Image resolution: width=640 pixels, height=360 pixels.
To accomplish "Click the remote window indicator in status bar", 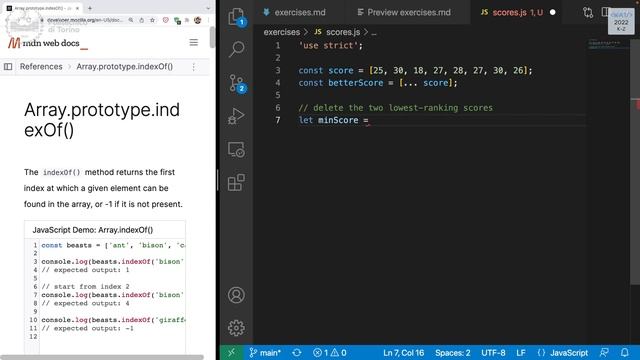I will [231, 353].
